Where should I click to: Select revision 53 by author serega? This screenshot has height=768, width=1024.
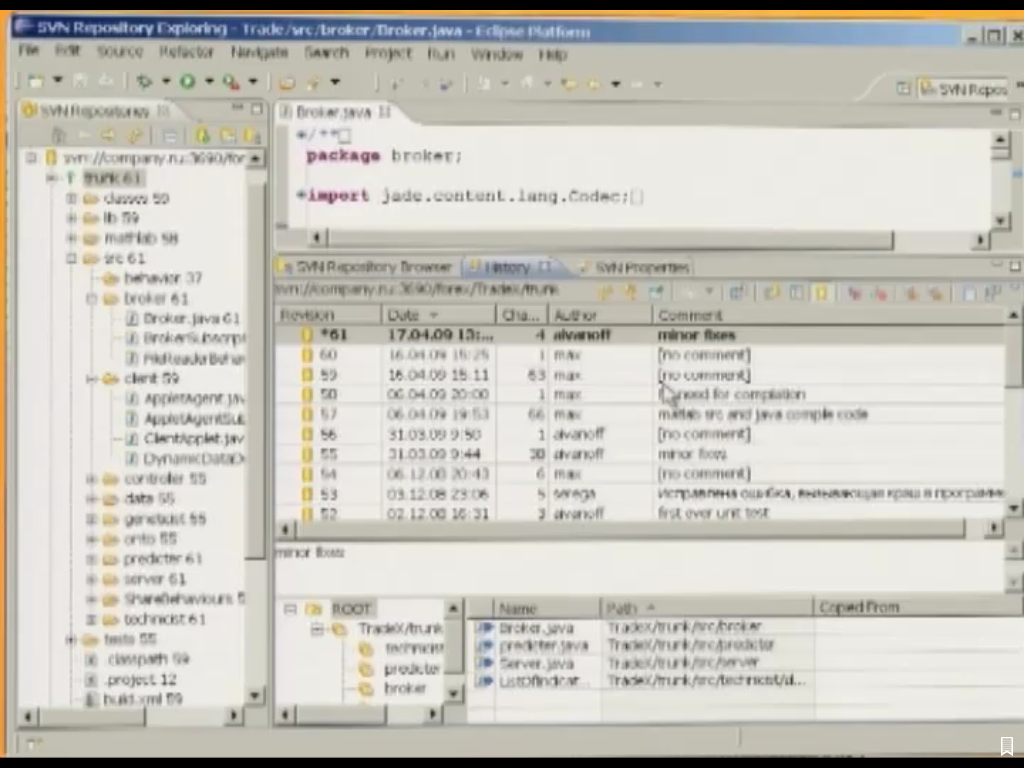(x=640, y=494)
